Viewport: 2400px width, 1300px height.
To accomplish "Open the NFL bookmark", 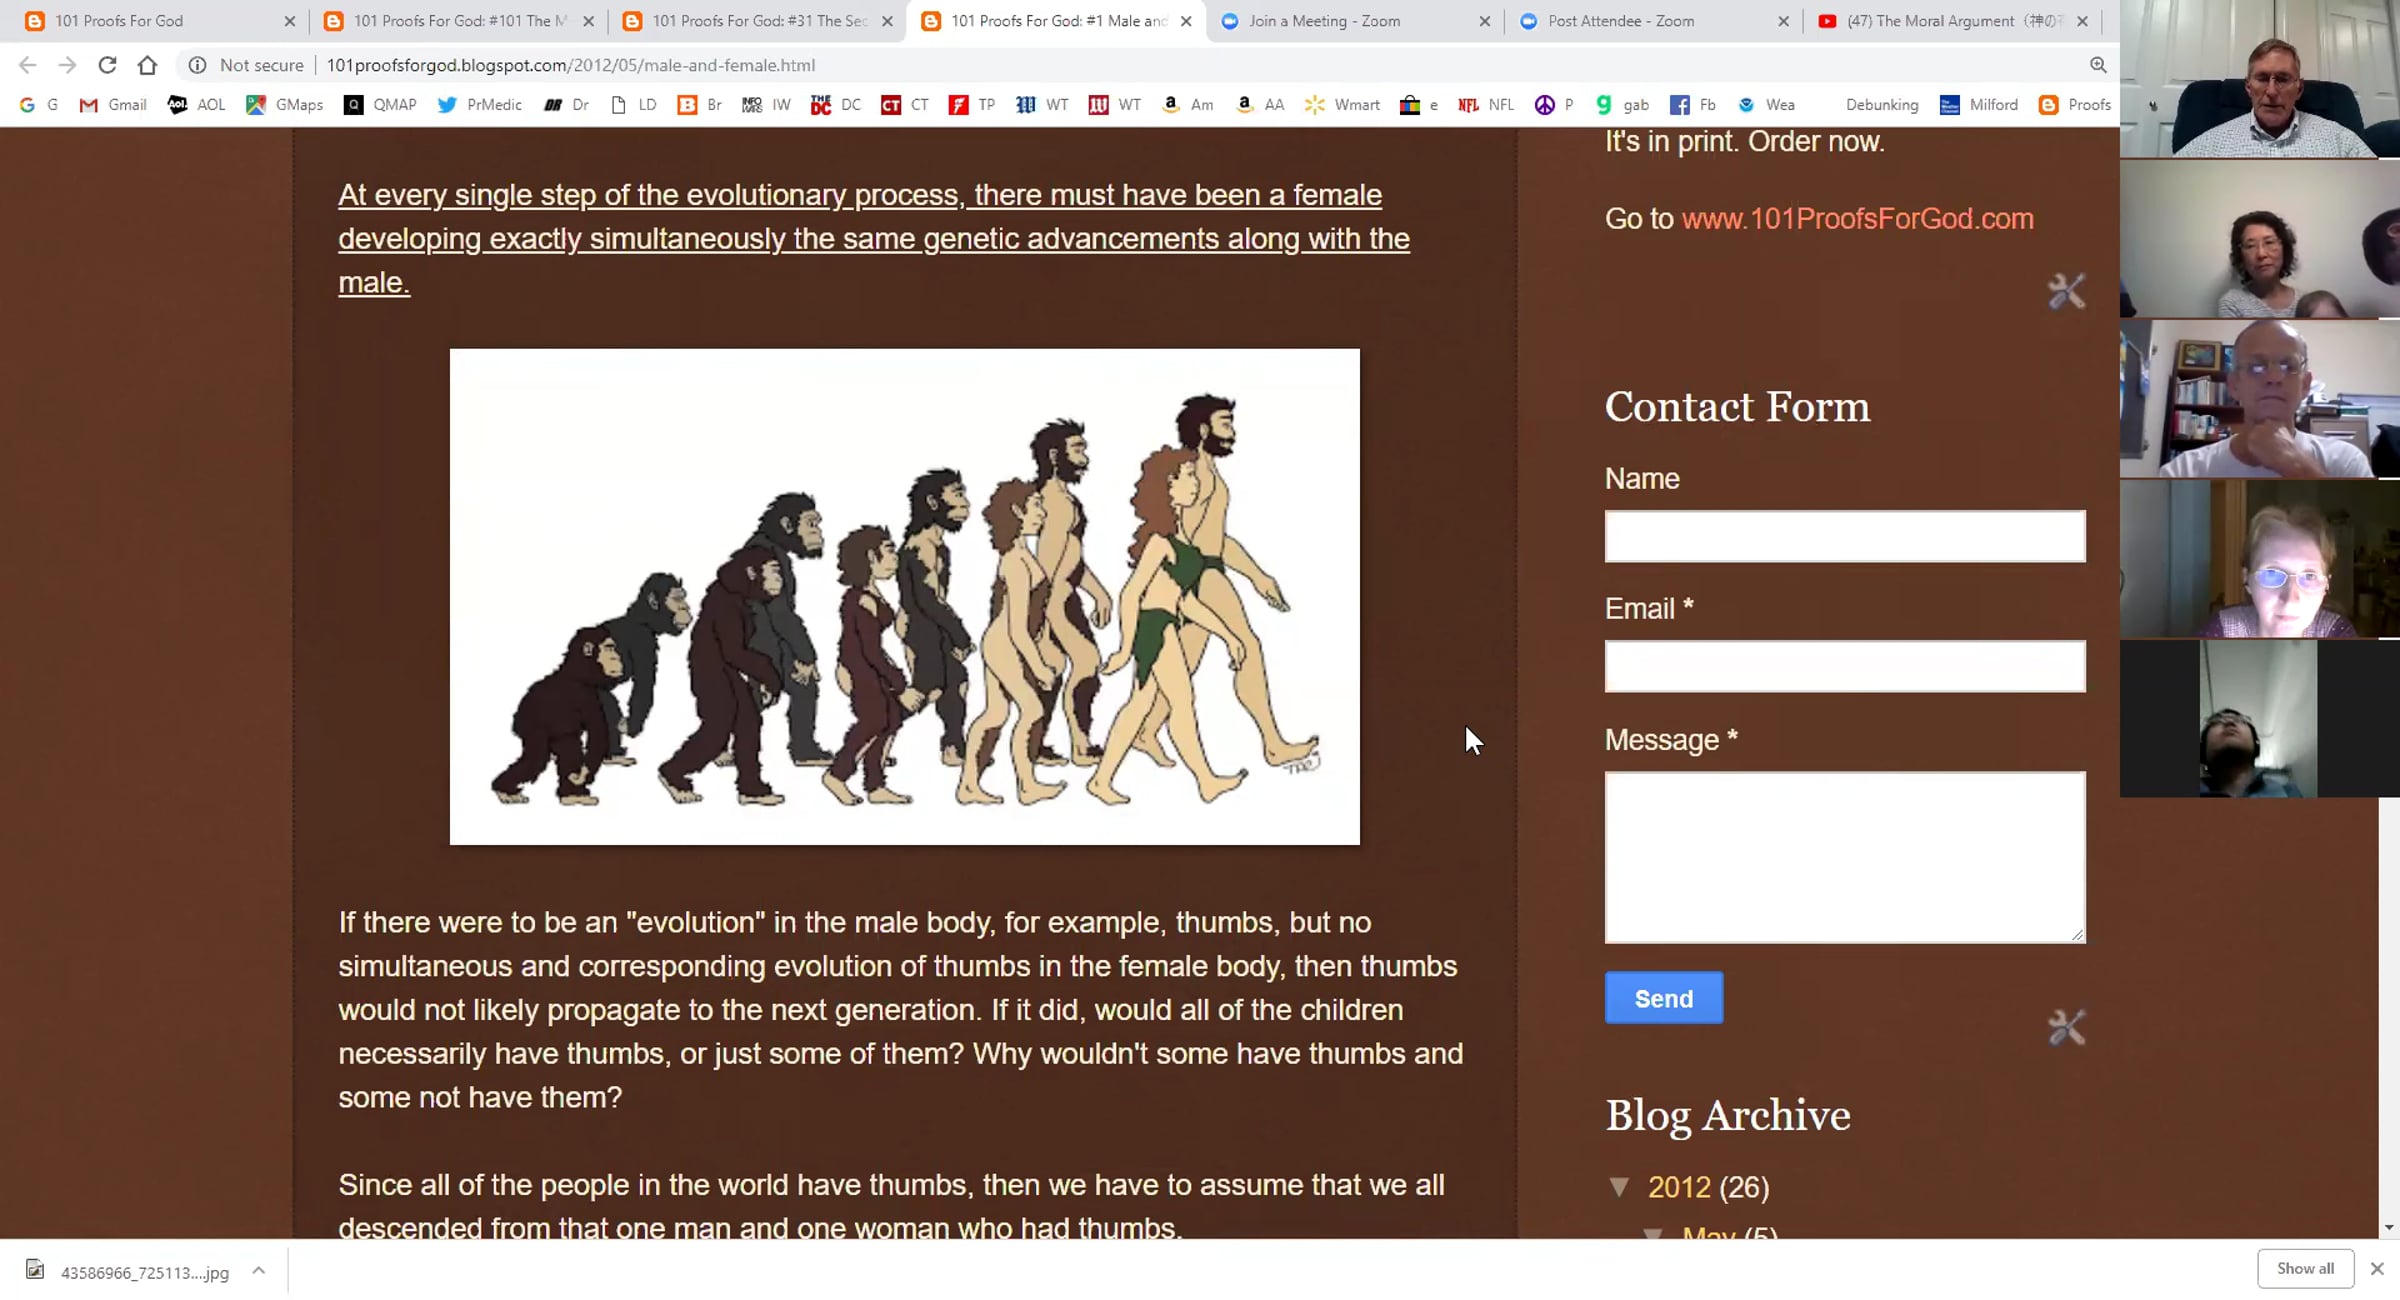I will tap(1486, 104).
